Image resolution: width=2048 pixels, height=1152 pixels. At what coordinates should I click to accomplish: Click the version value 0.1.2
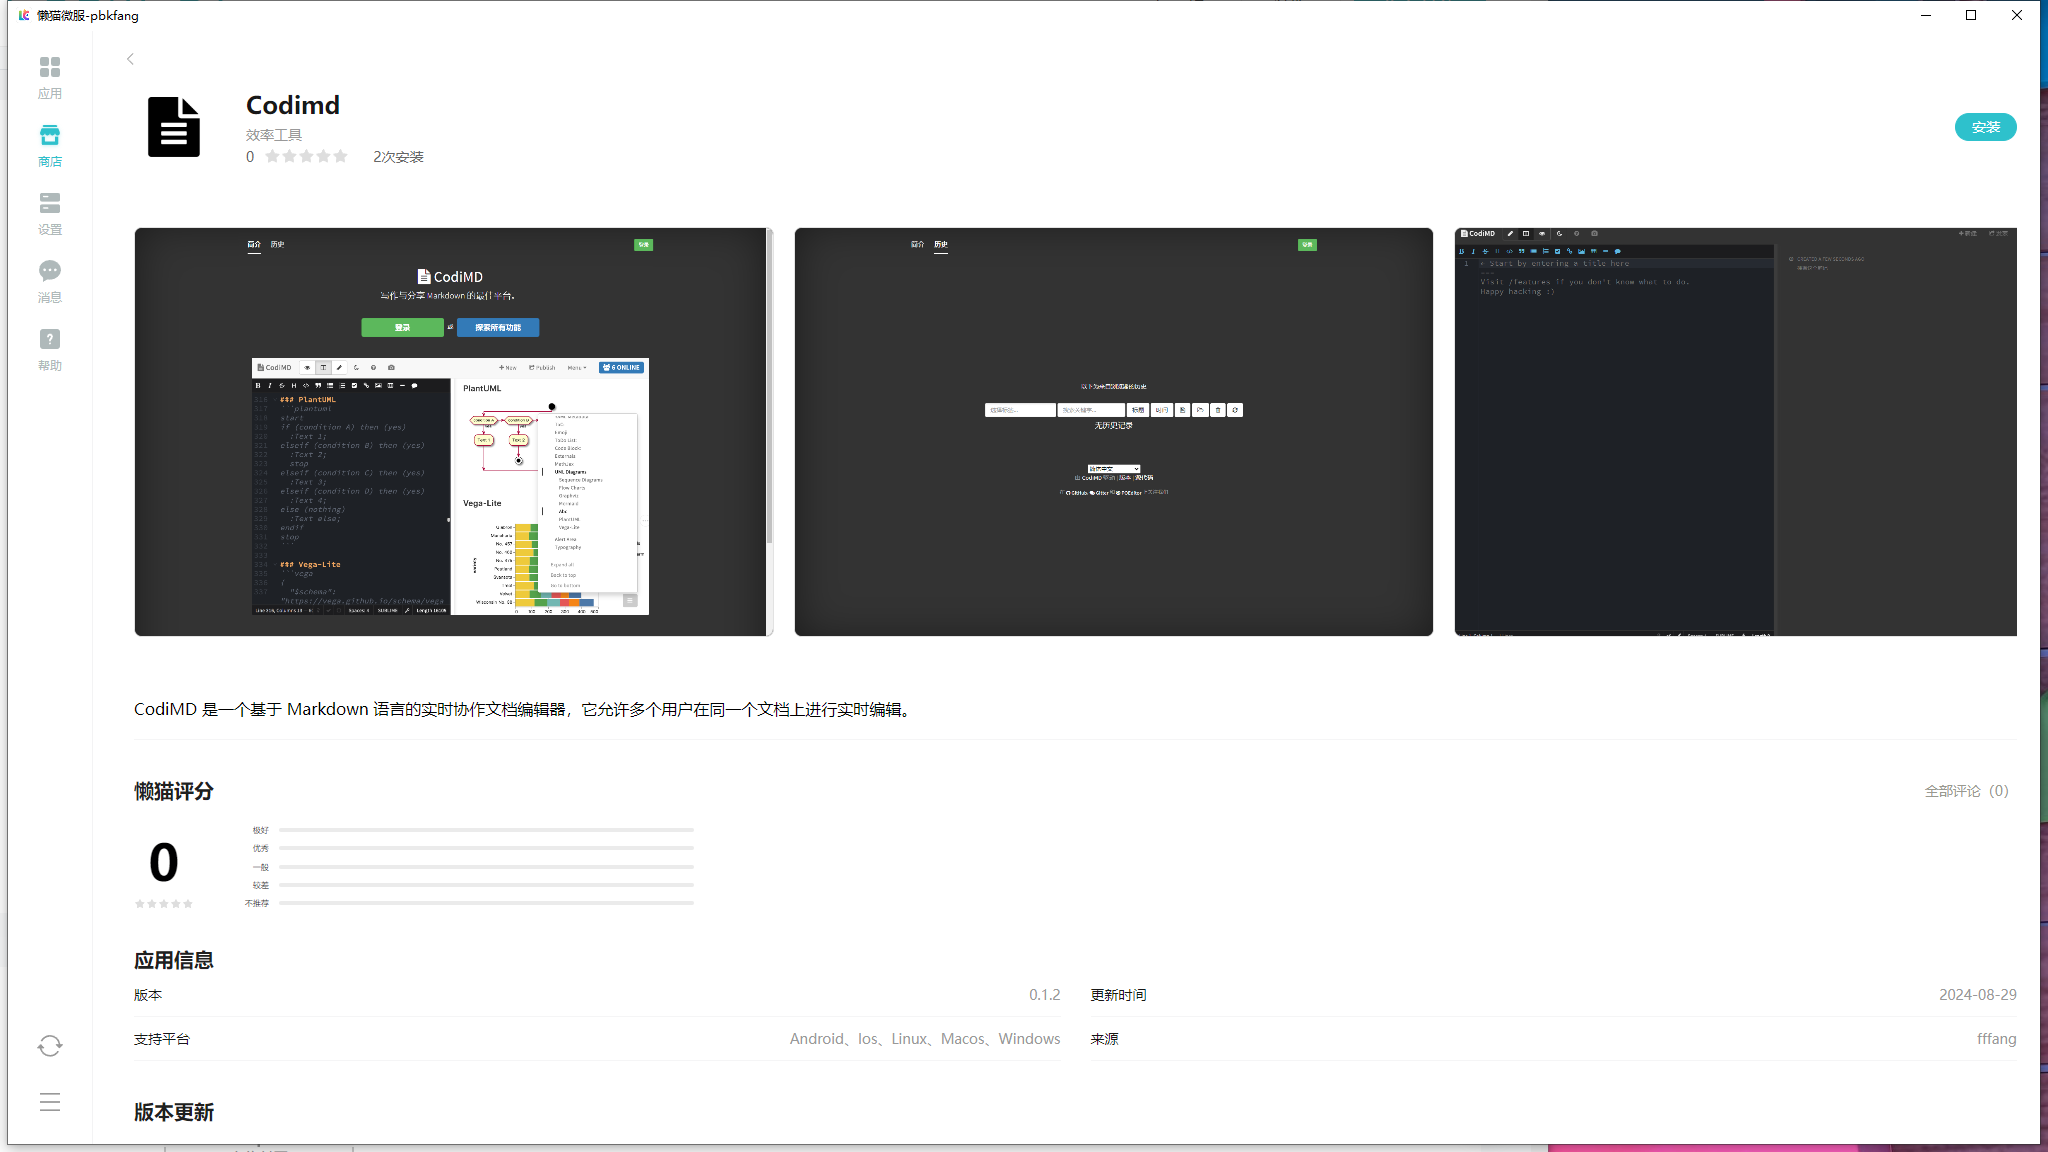pos(1044,995)
